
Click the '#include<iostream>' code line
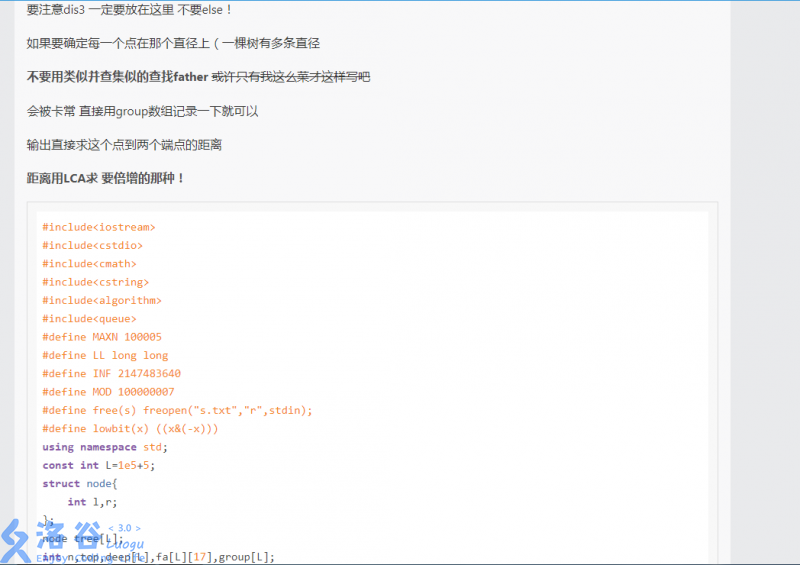pyautogui.click(x=98, y=227)
